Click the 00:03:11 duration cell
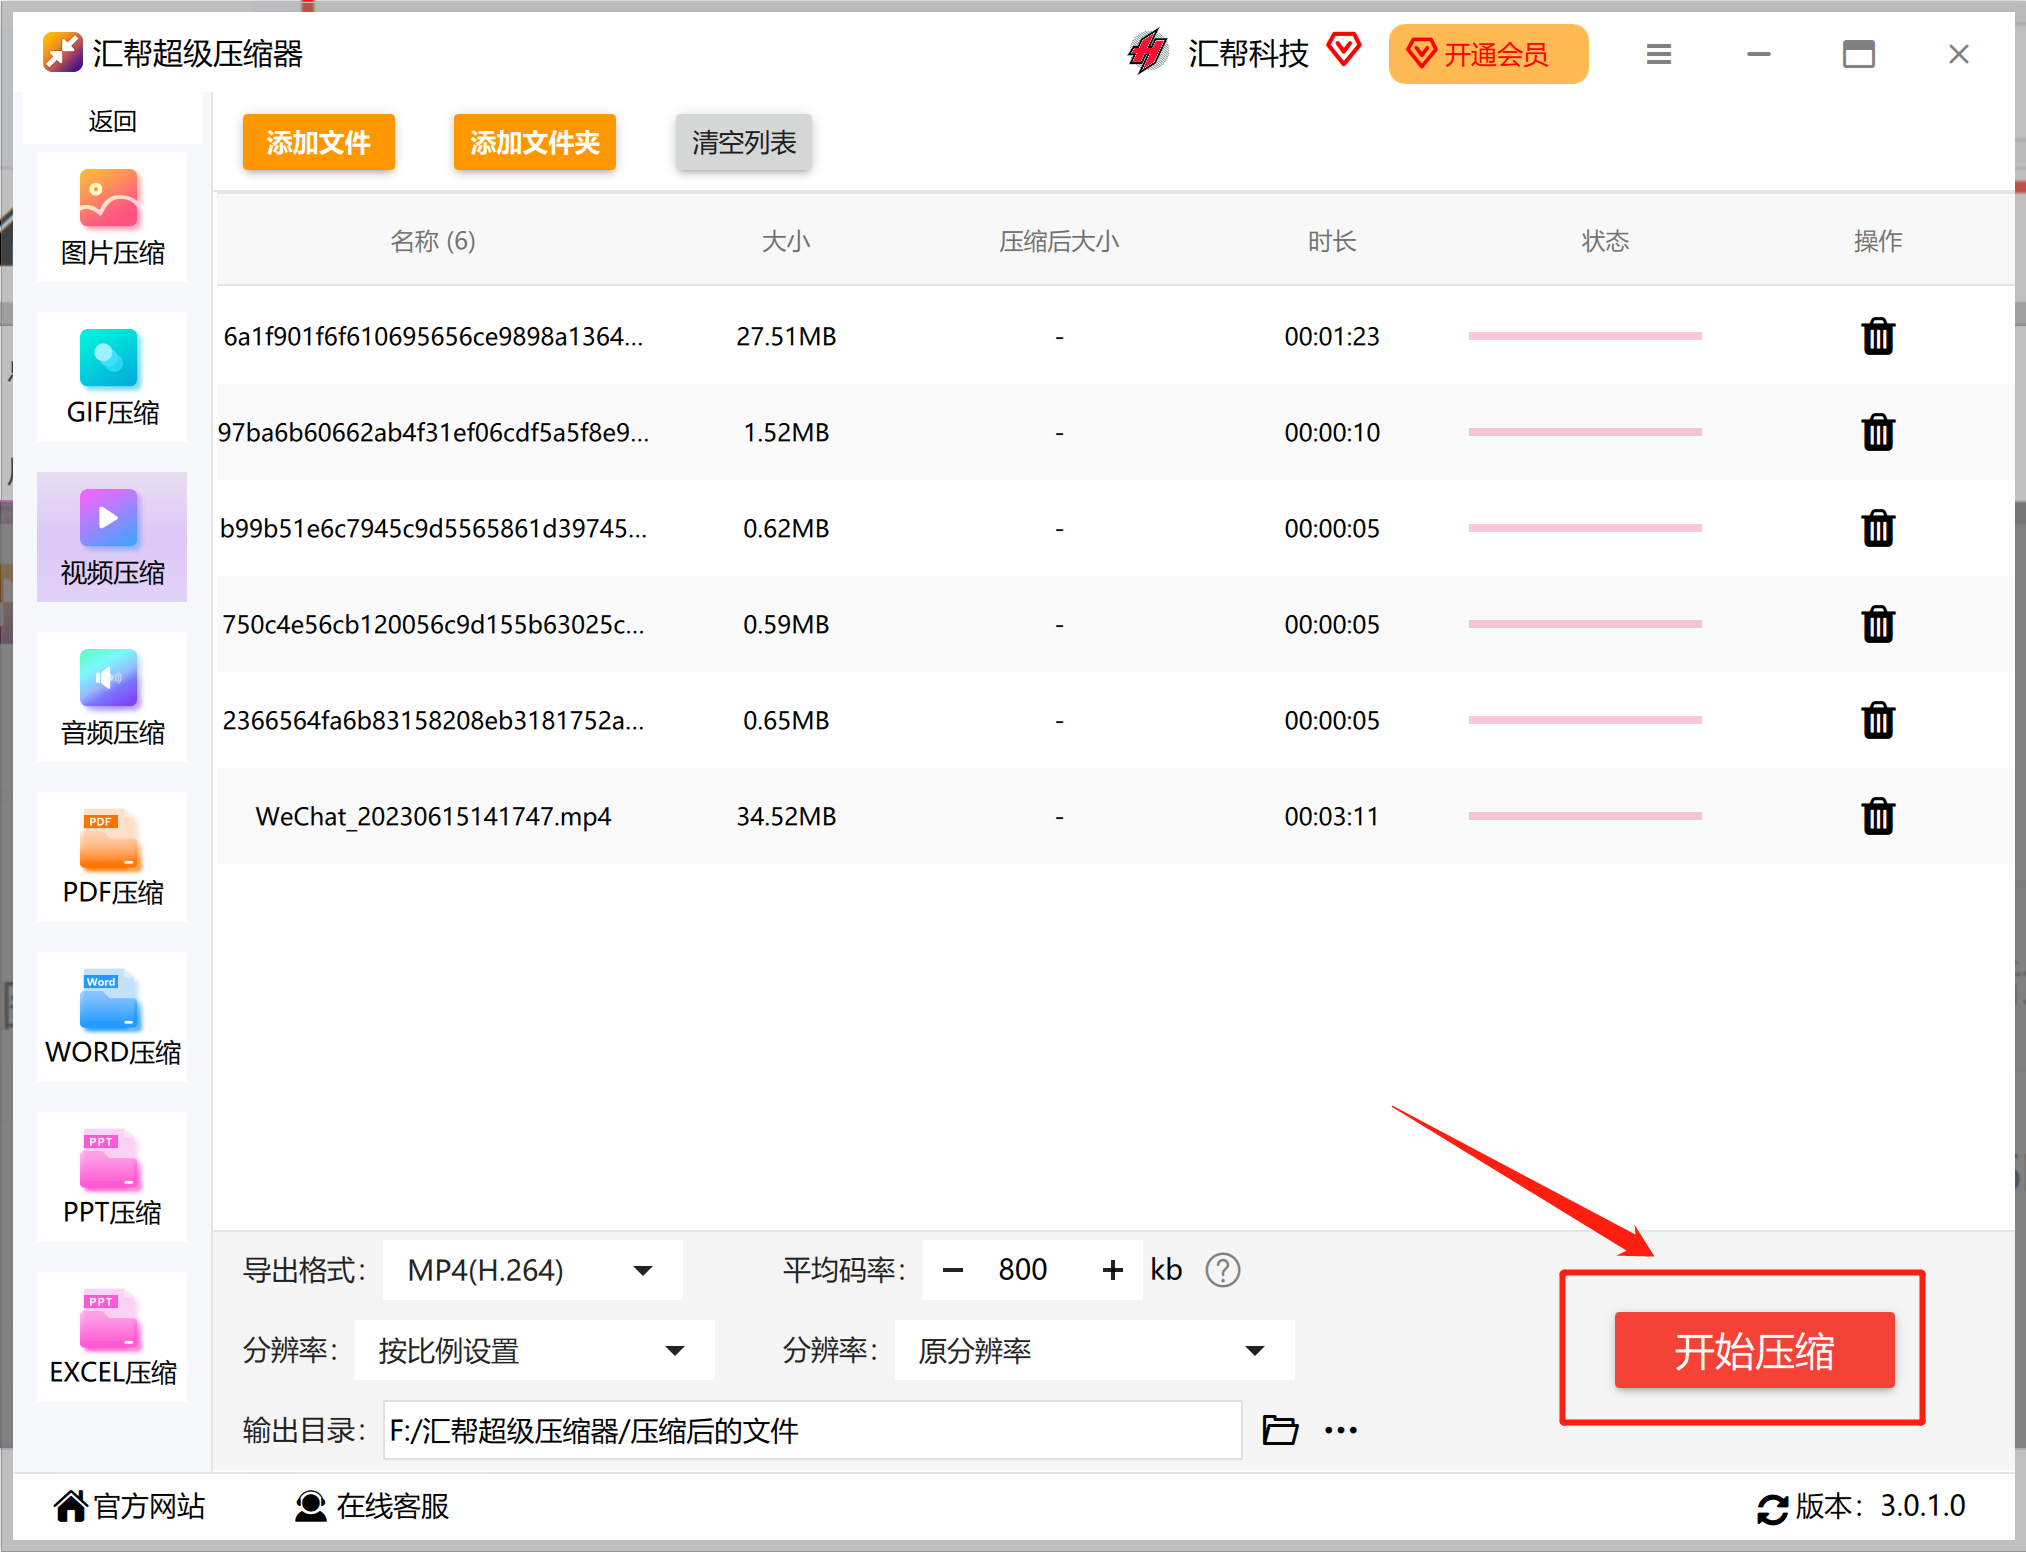Viewport: 2026px width, 1552px height. pyautogui.click(x=1332, y=816)
